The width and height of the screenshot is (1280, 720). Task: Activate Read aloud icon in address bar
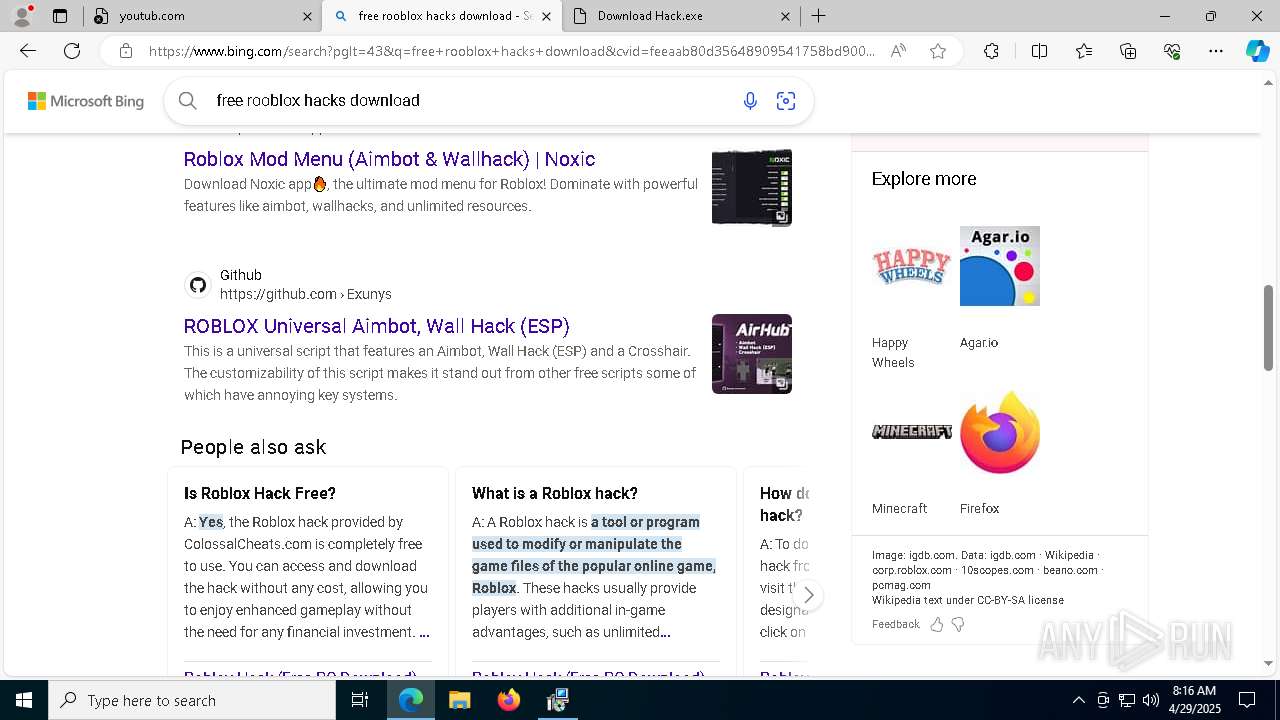tap(898, 51)
